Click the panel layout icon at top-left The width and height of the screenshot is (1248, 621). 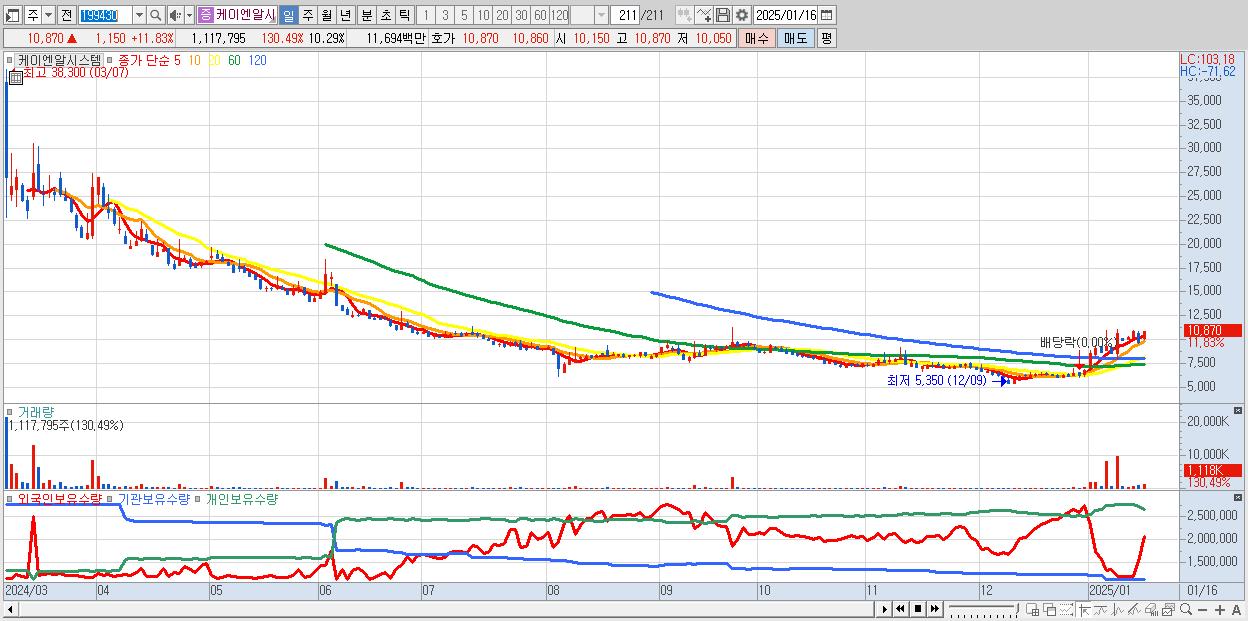13,15
